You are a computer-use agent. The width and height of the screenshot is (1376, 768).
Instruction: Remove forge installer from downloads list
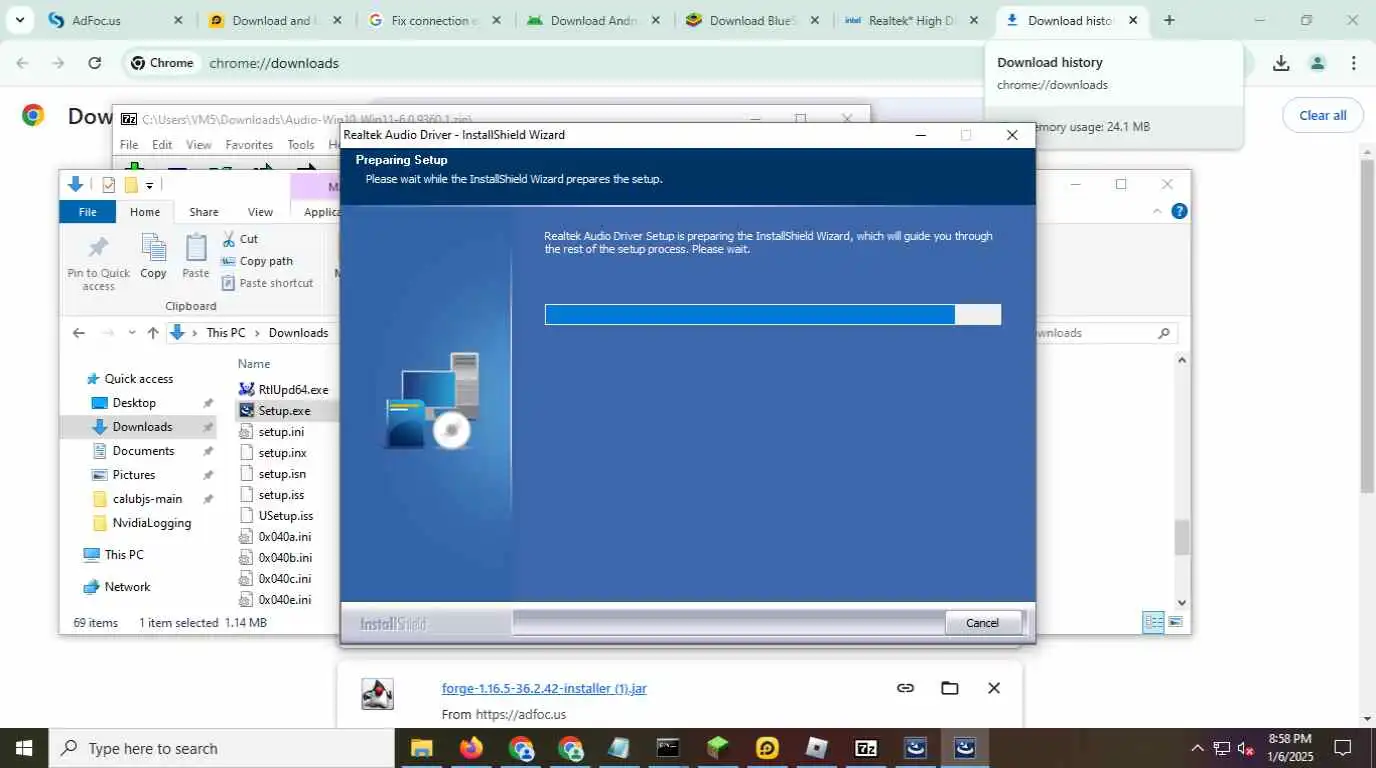pyautogui.click(x=994, y=688)
